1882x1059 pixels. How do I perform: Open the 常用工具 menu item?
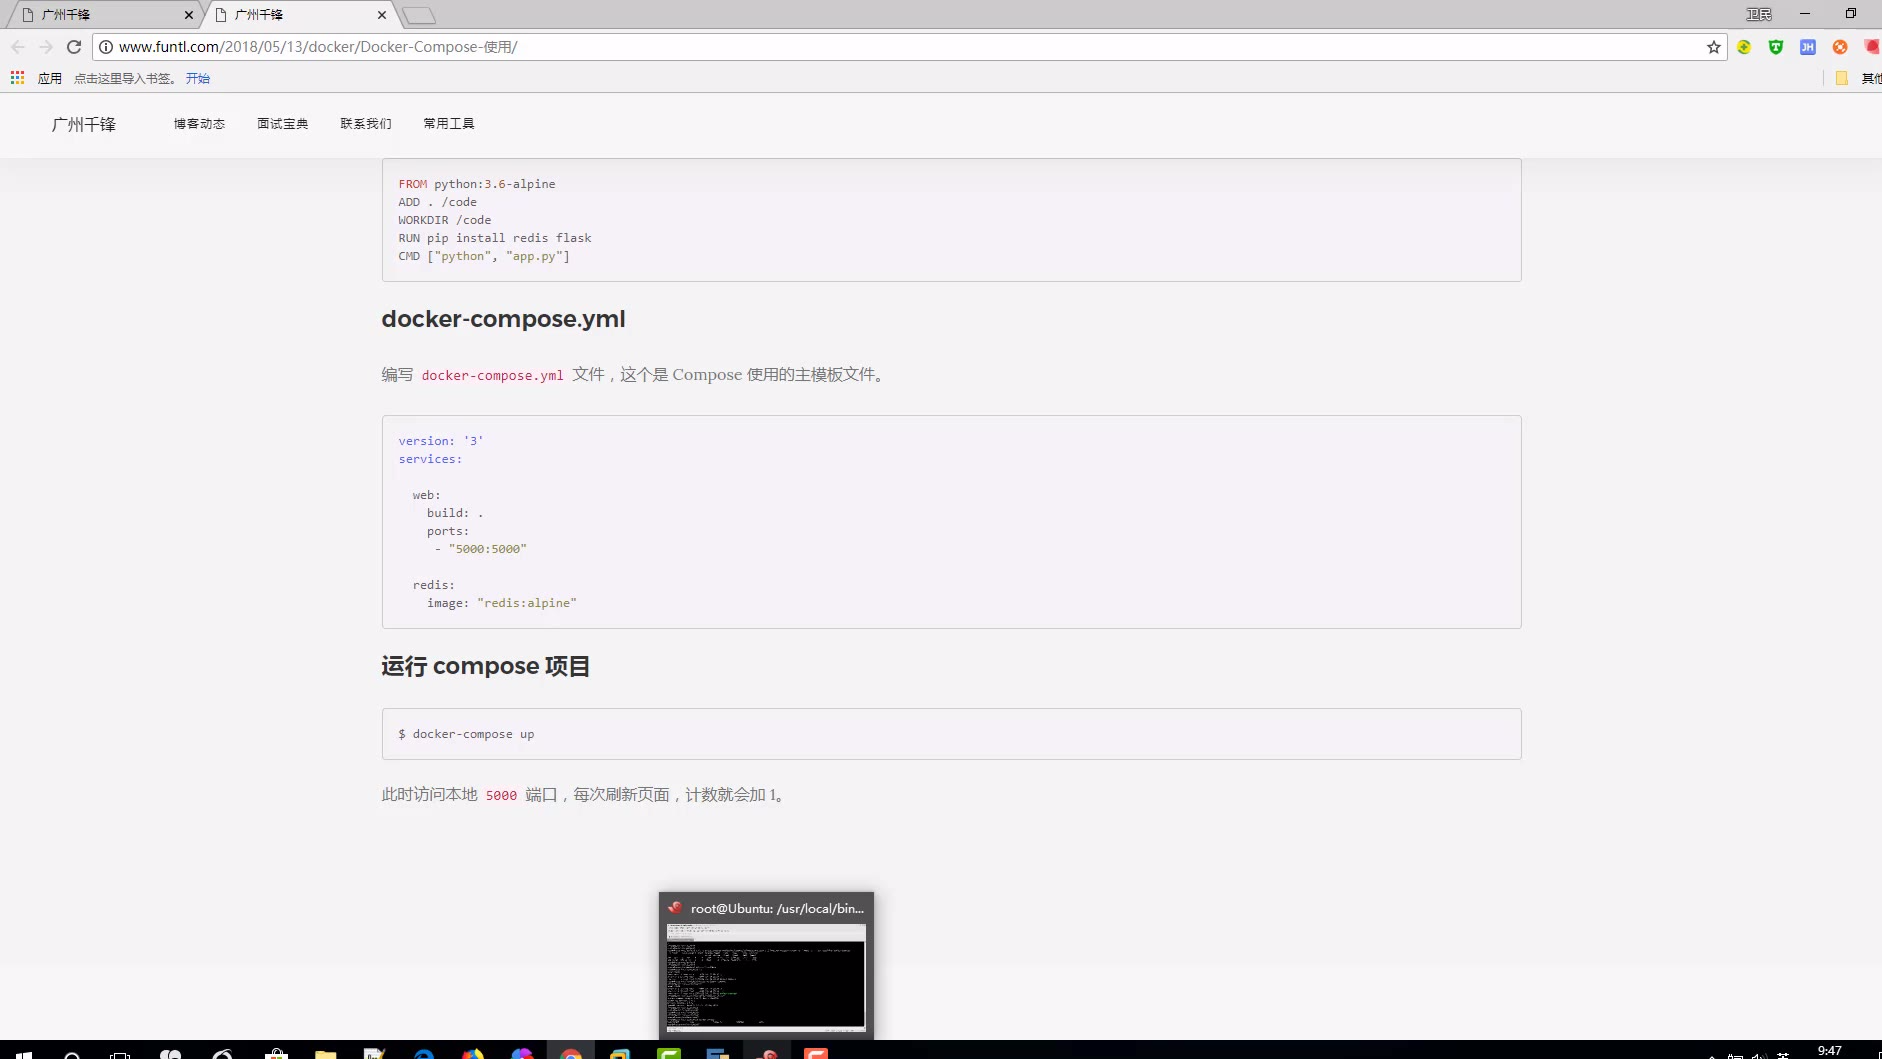point(448,124)
